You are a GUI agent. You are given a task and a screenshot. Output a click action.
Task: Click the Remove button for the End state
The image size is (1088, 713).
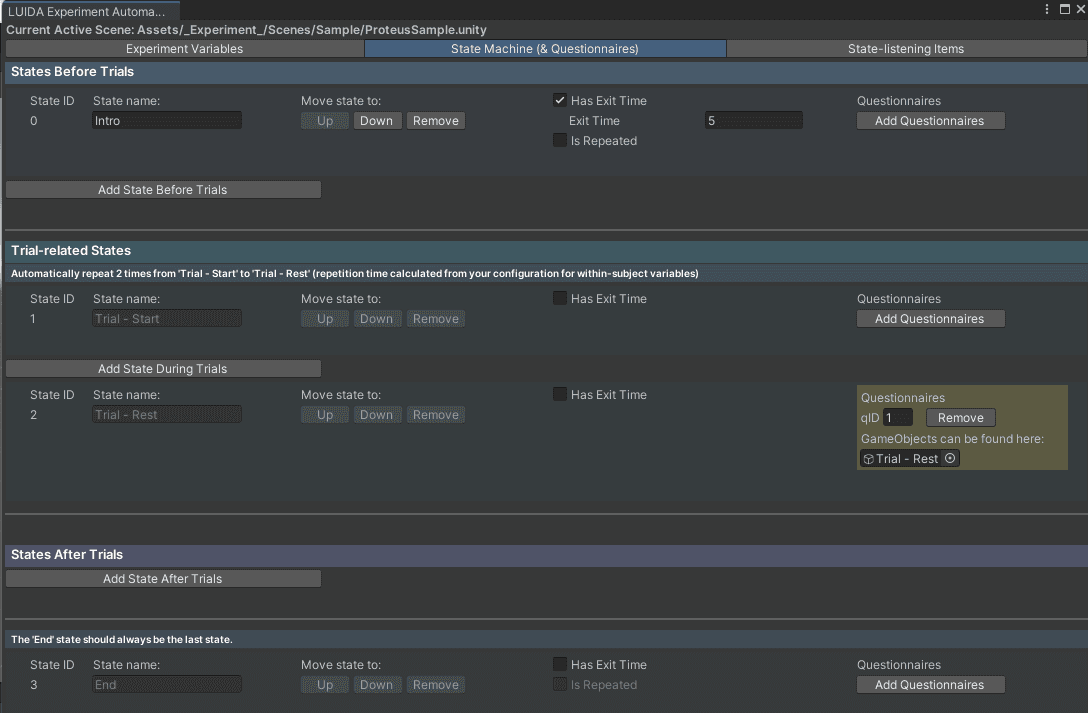436,685
